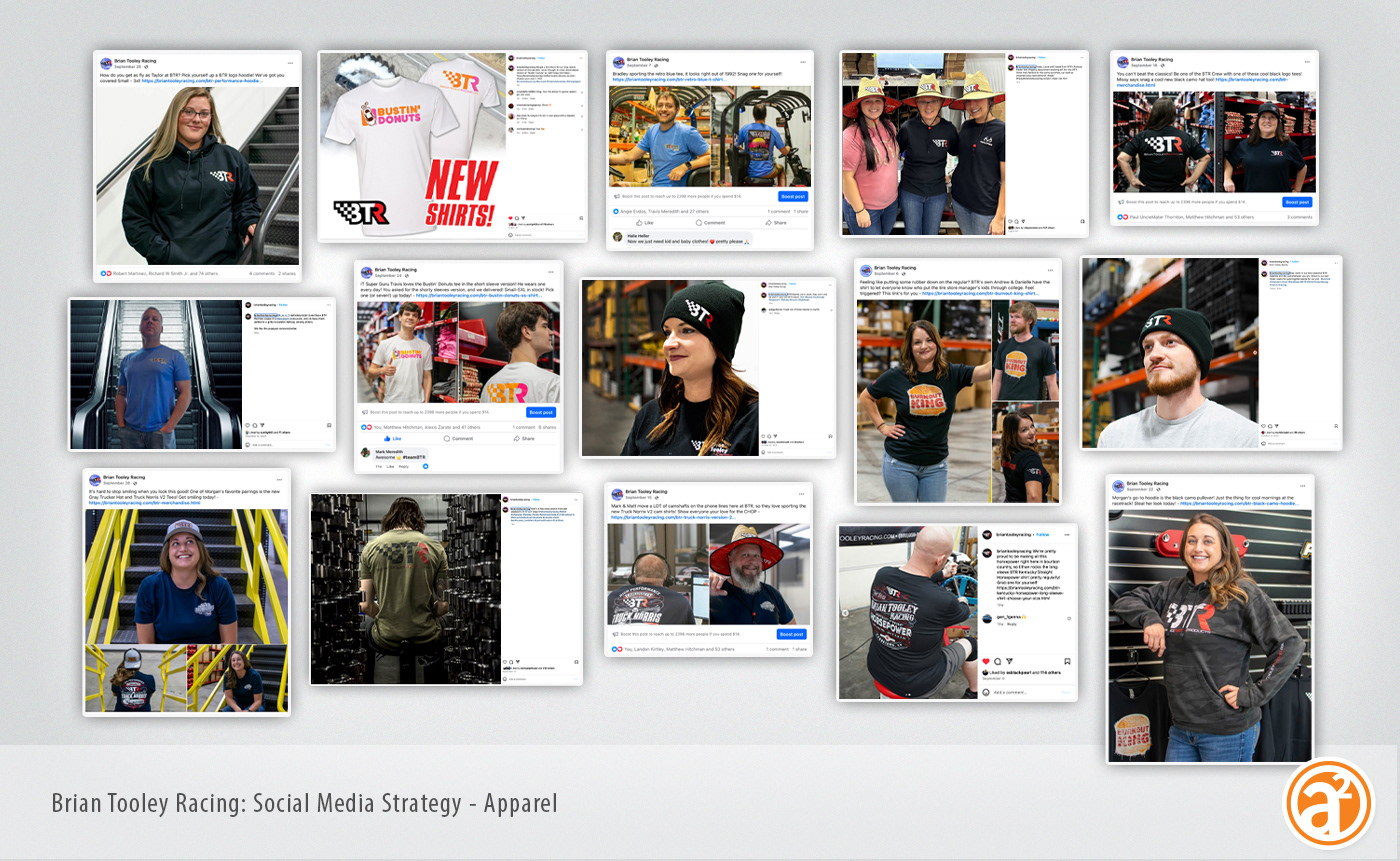
Task: Click the Add a comment field on the Kentucky Horsepower post
Action: point(1020,692)
